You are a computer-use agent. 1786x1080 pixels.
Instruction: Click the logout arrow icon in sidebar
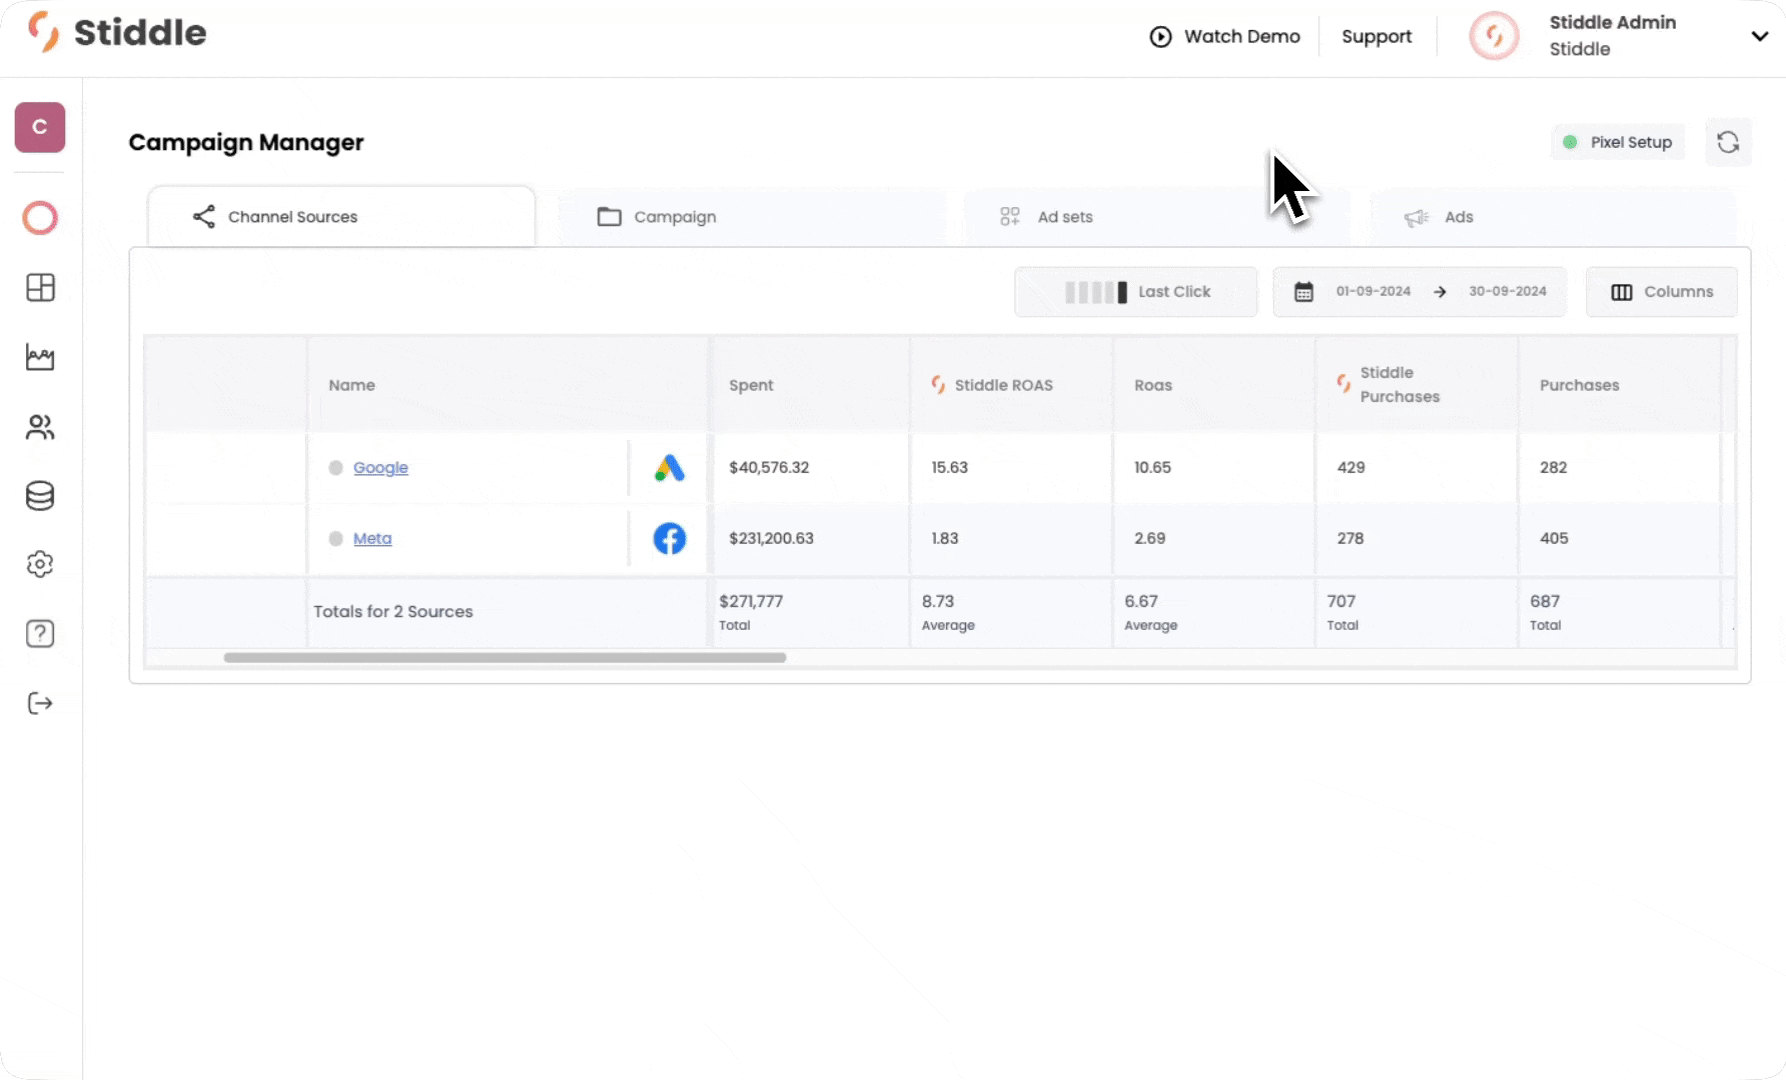tap(40, 703)
